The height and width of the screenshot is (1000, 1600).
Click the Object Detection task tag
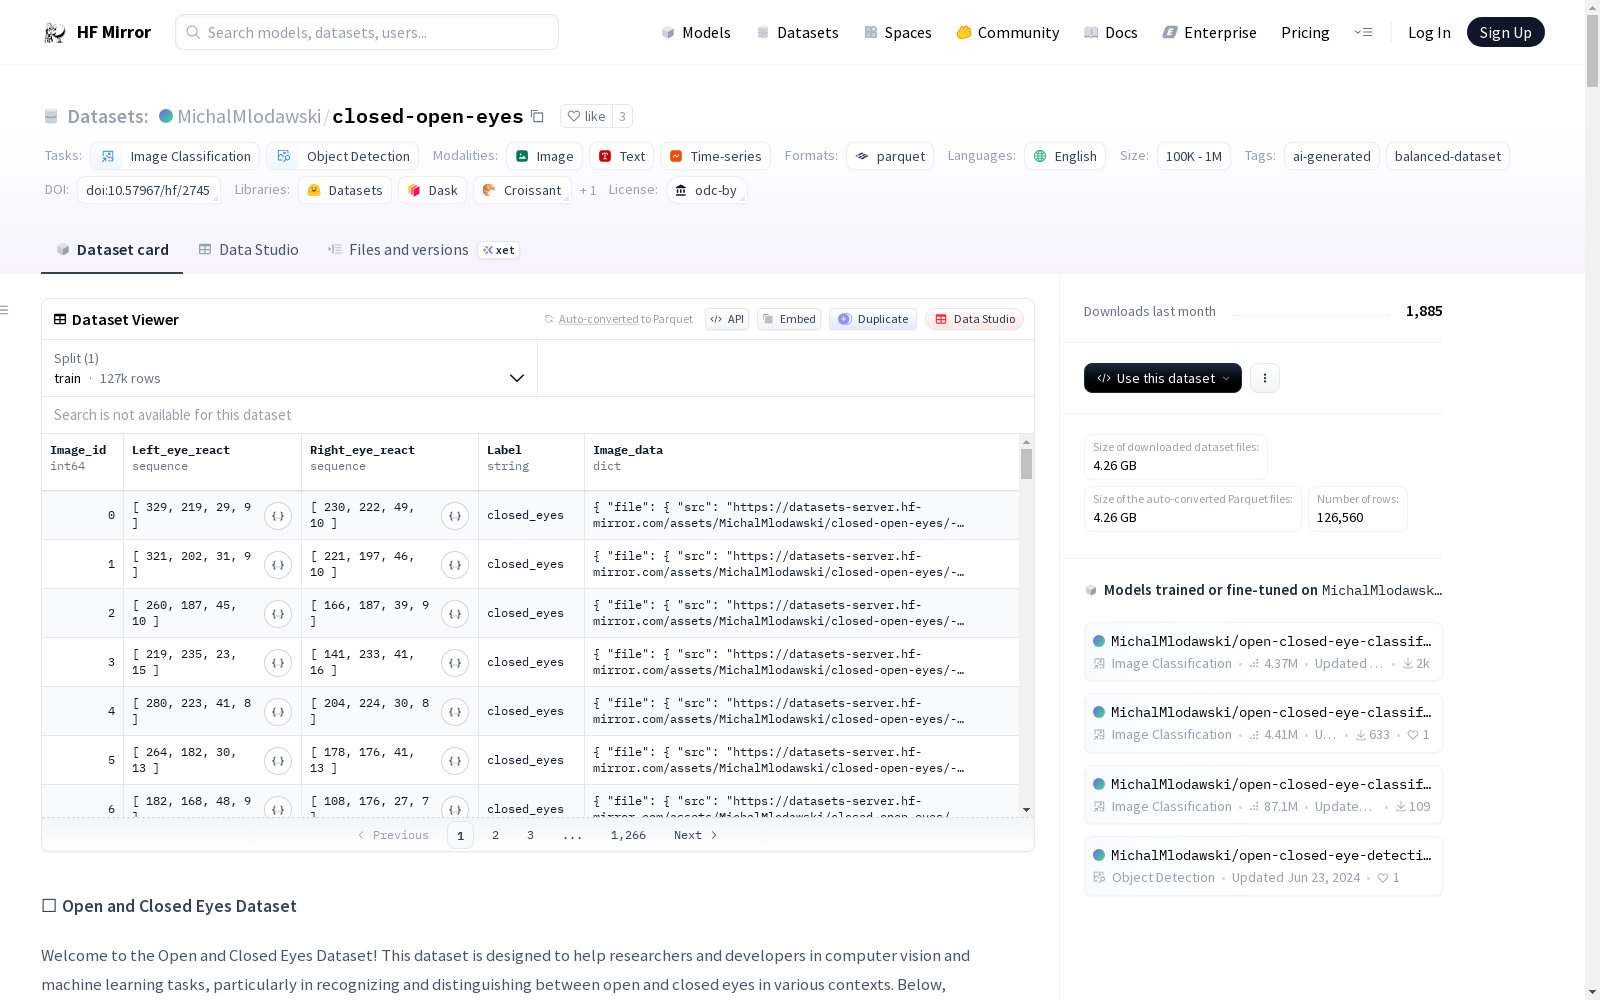(343, 156)
